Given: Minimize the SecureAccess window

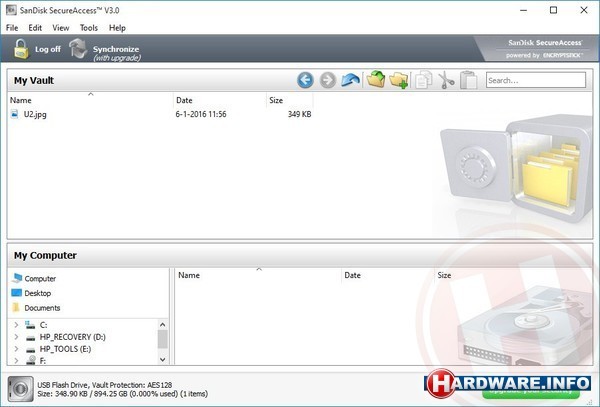Looking at the screenshot, I should click(523, 10).
